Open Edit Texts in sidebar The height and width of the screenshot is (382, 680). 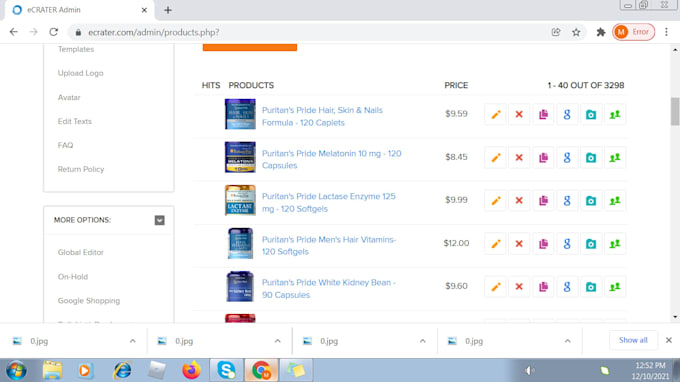(x=75, y=121)
